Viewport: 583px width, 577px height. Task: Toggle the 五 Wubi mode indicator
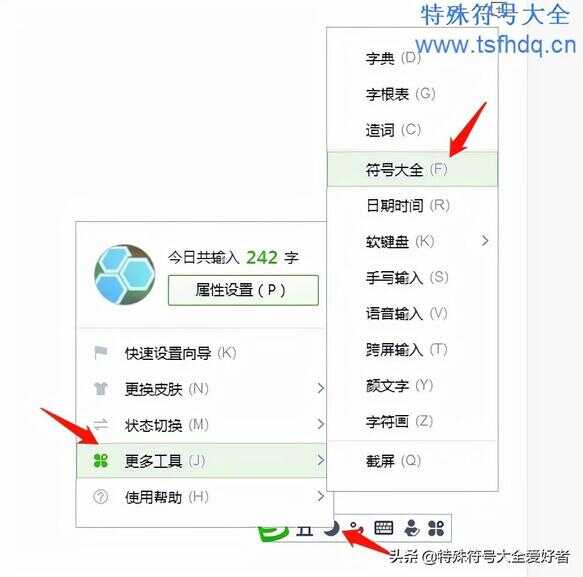305,531
